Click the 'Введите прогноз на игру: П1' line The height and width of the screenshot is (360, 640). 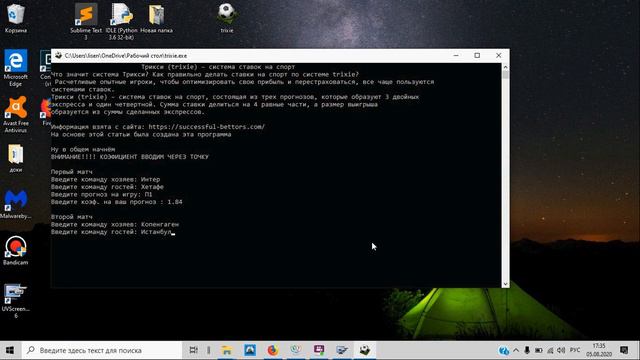pyautogui.click(x=102, y=194)
